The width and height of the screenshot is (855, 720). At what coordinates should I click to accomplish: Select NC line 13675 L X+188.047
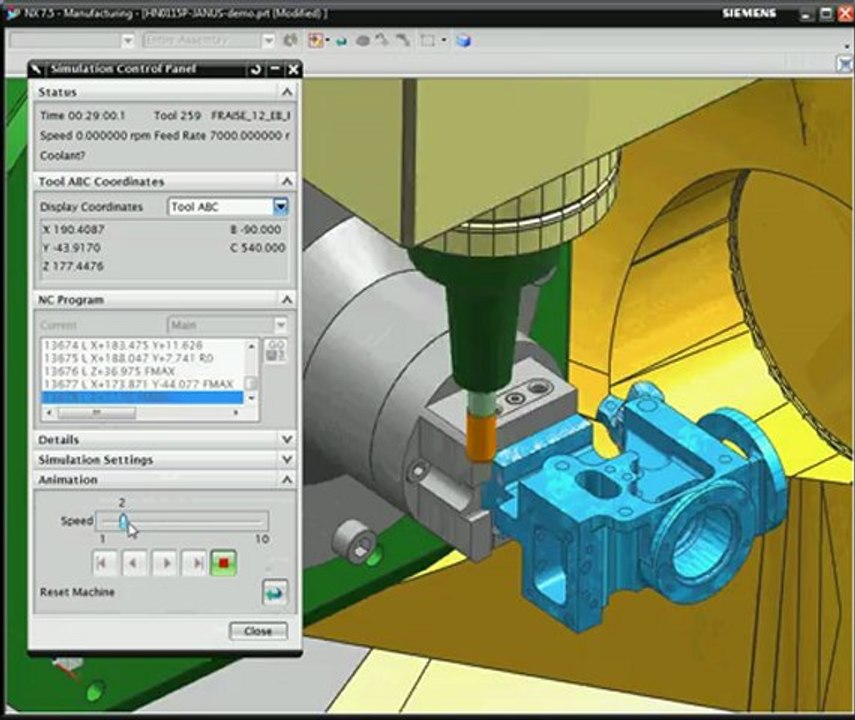[x=129, y=358]
